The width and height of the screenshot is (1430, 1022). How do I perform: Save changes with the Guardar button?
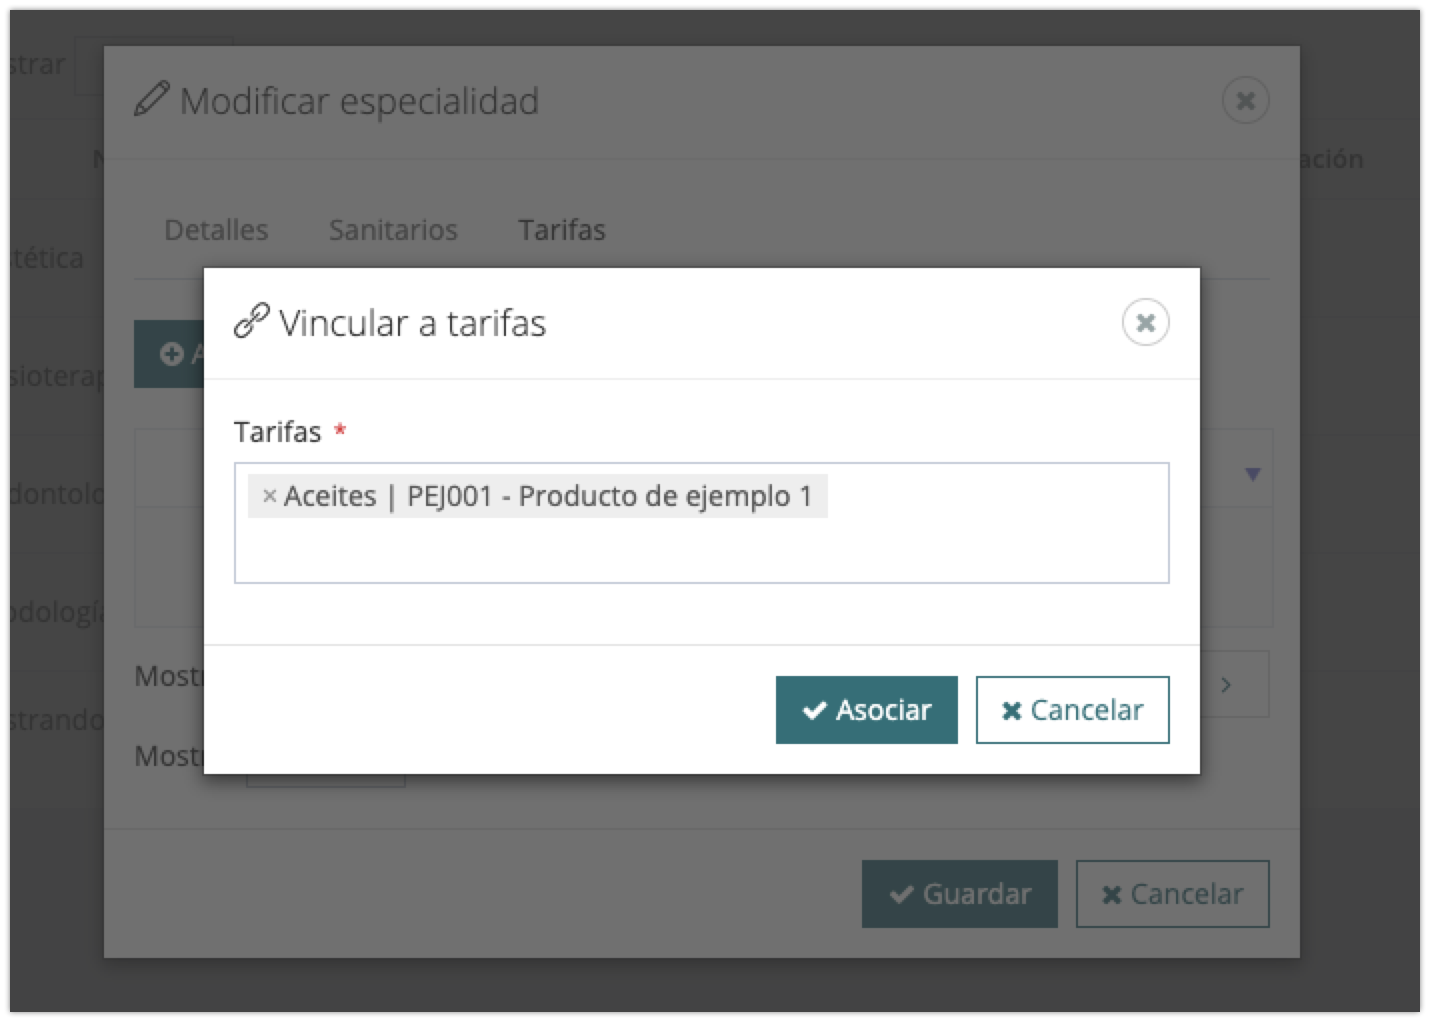(x=959, y=894)
